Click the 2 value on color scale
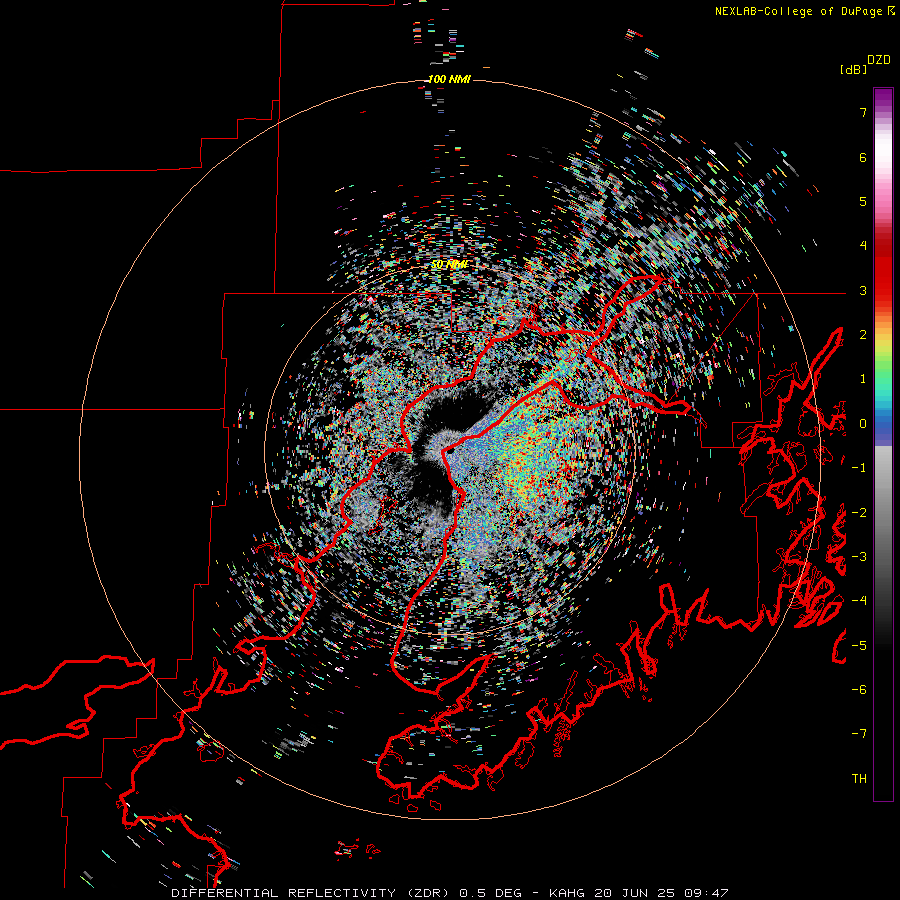The image size is (900, 900). tap(863, 335)
